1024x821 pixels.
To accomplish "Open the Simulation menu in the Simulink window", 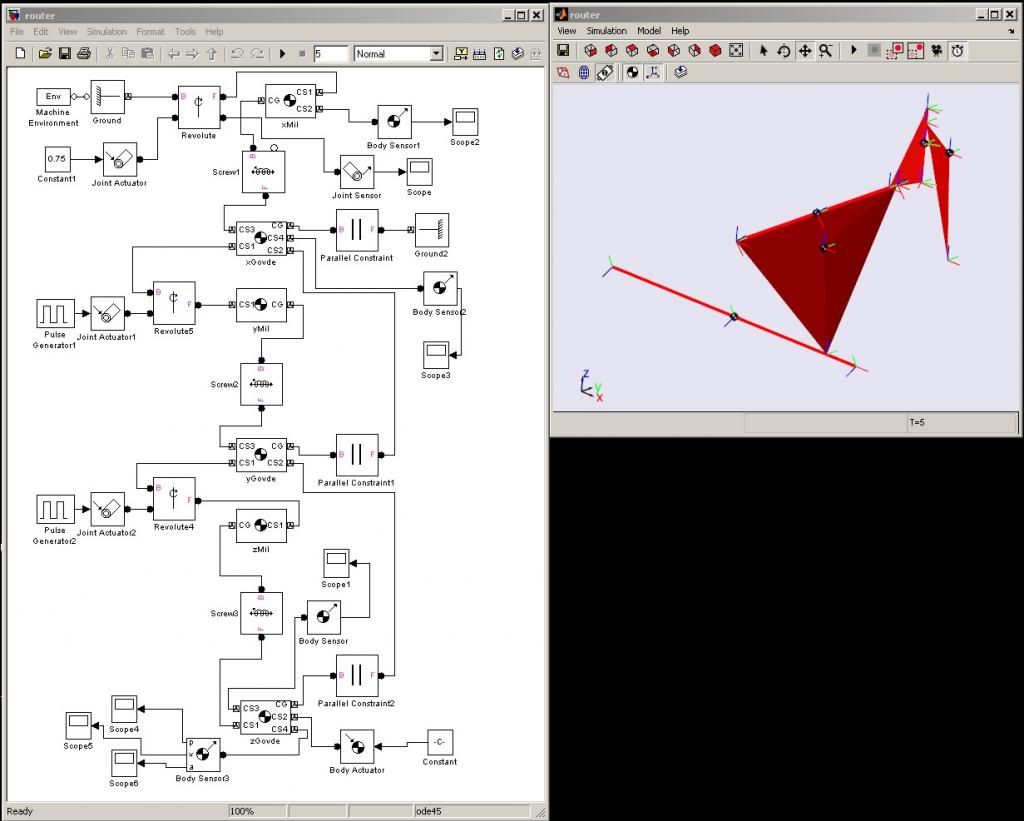I will tap(106, 31).
